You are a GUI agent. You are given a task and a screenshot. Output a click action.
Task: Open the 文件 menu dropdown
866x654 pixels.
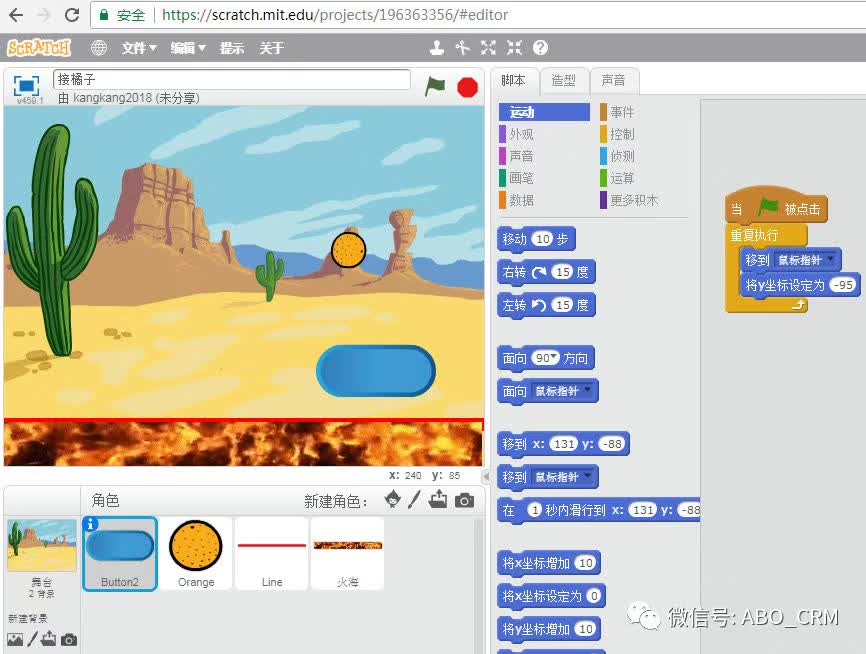point(139,48)
